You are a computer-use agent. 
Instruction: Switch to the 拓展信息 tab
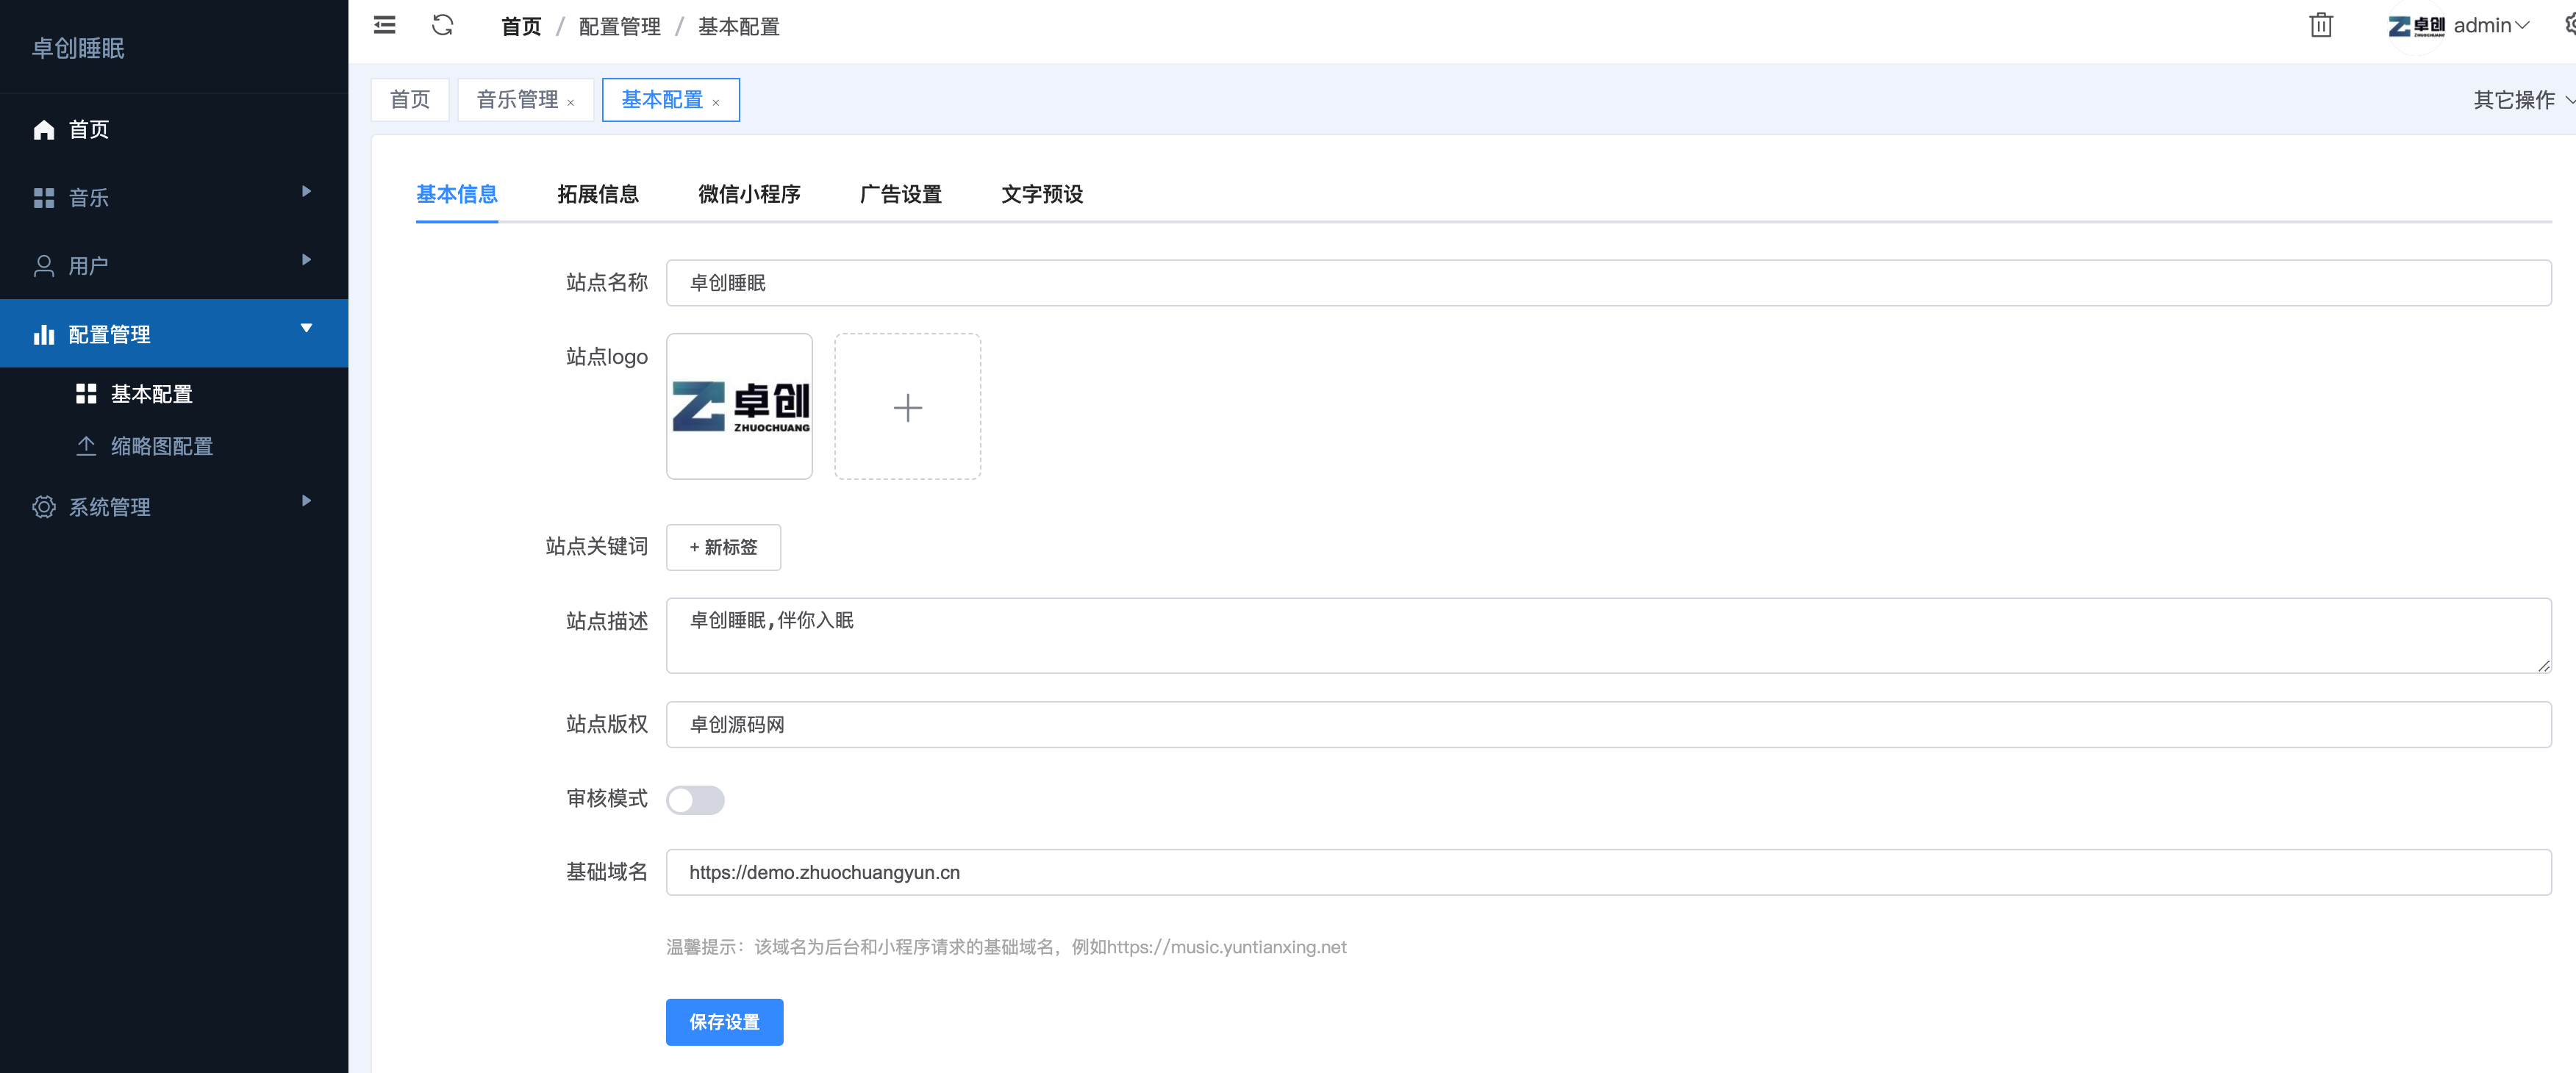pos(597,194)
